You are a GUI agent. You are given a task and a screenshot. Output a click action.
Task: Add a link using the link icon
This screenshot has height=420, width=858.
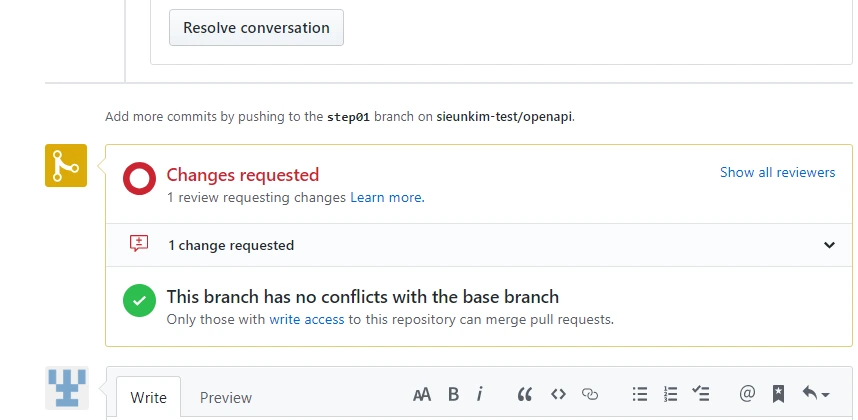590,395
